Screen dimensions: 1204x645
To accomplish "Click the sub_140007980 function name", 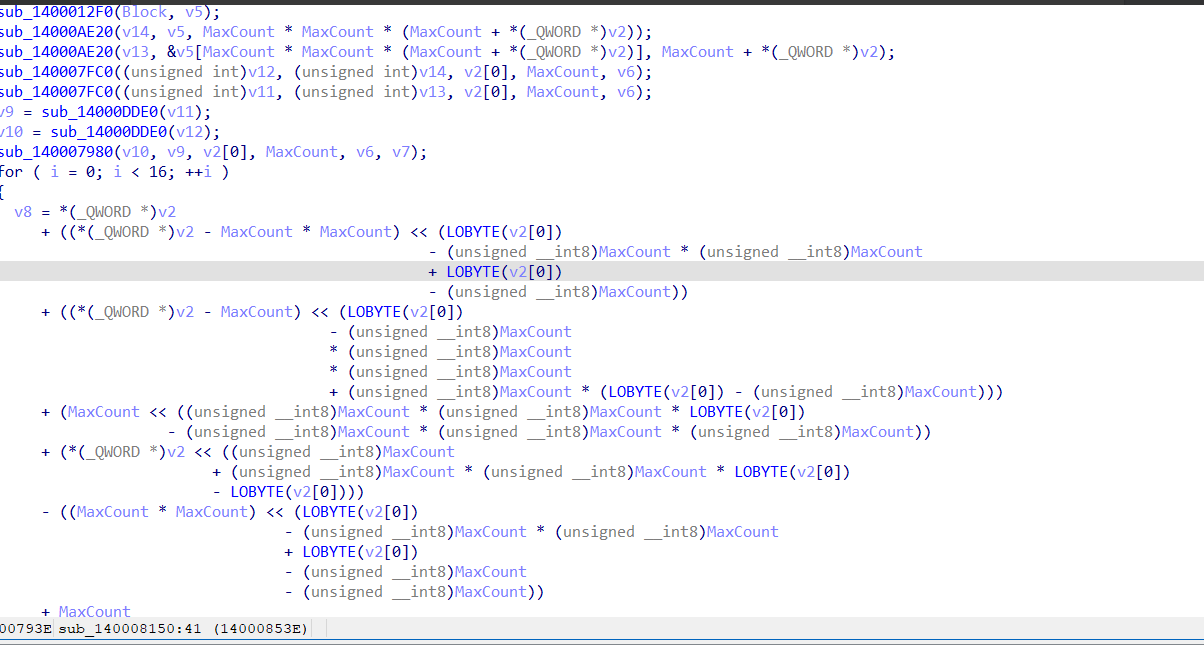I will 56,152.
